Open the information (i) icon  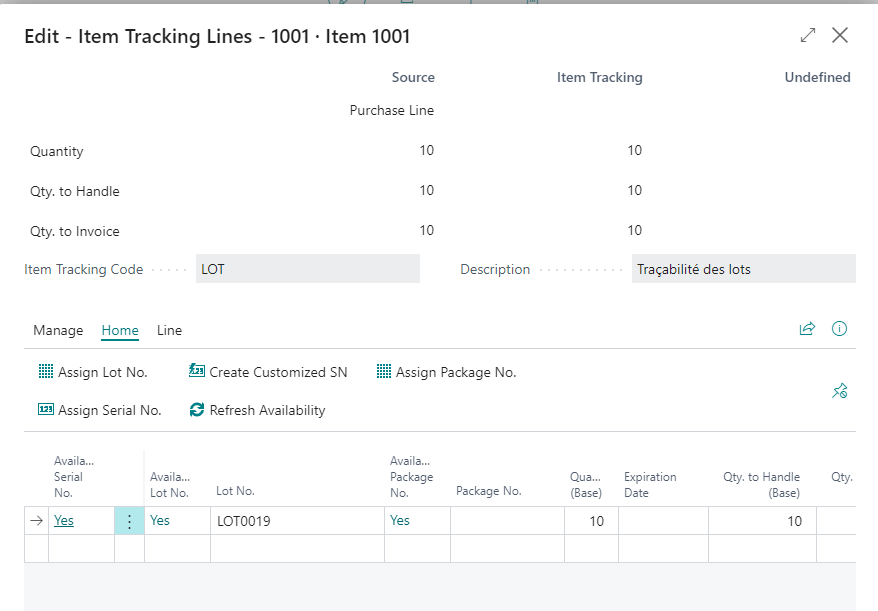click(839, 329)
